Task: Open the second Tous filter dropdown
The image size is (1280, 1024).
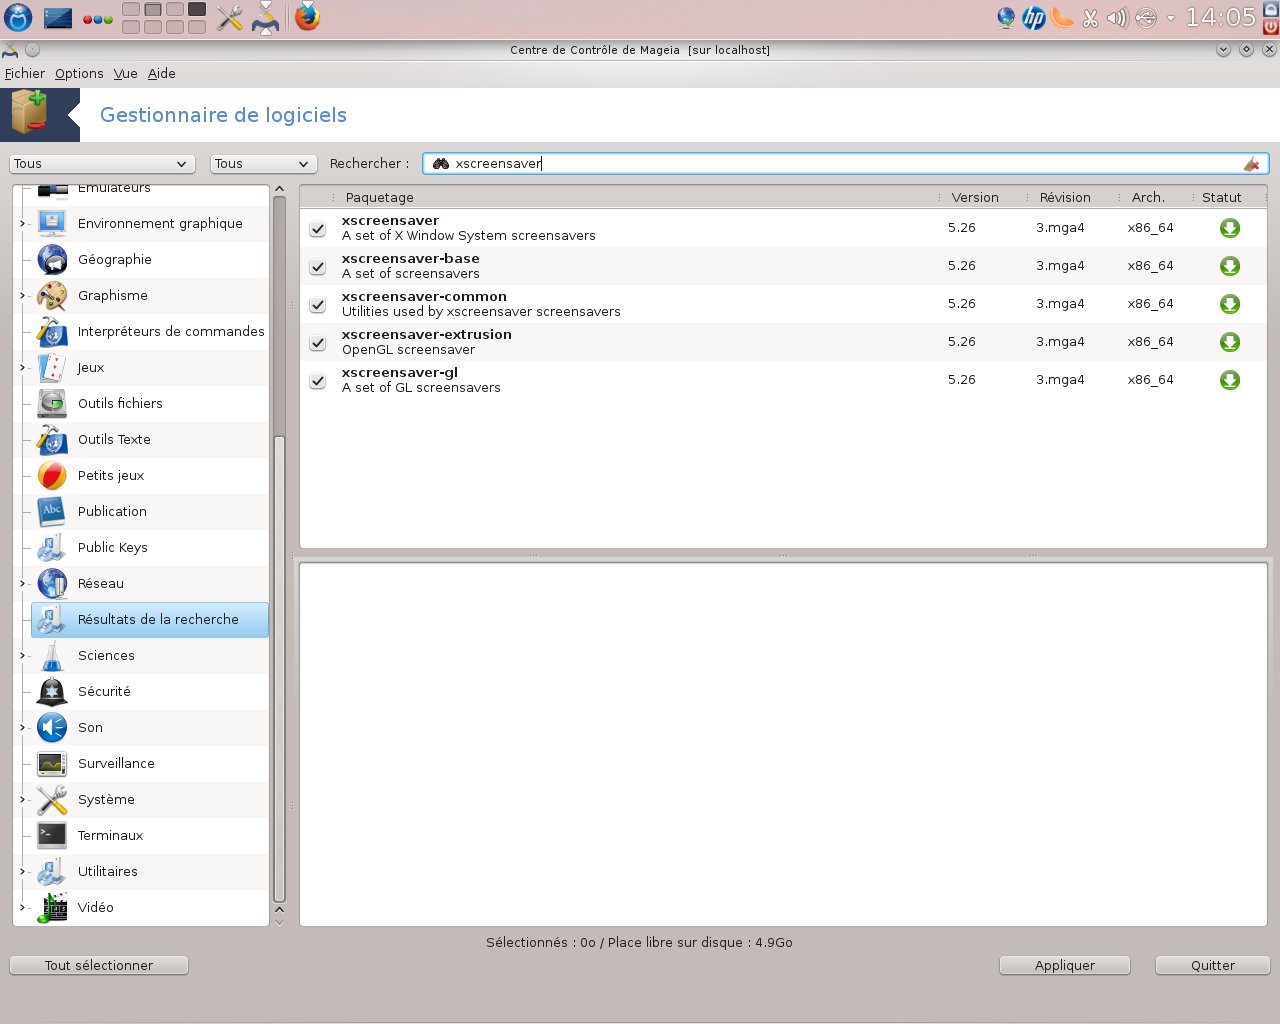Action: [264, 164]
